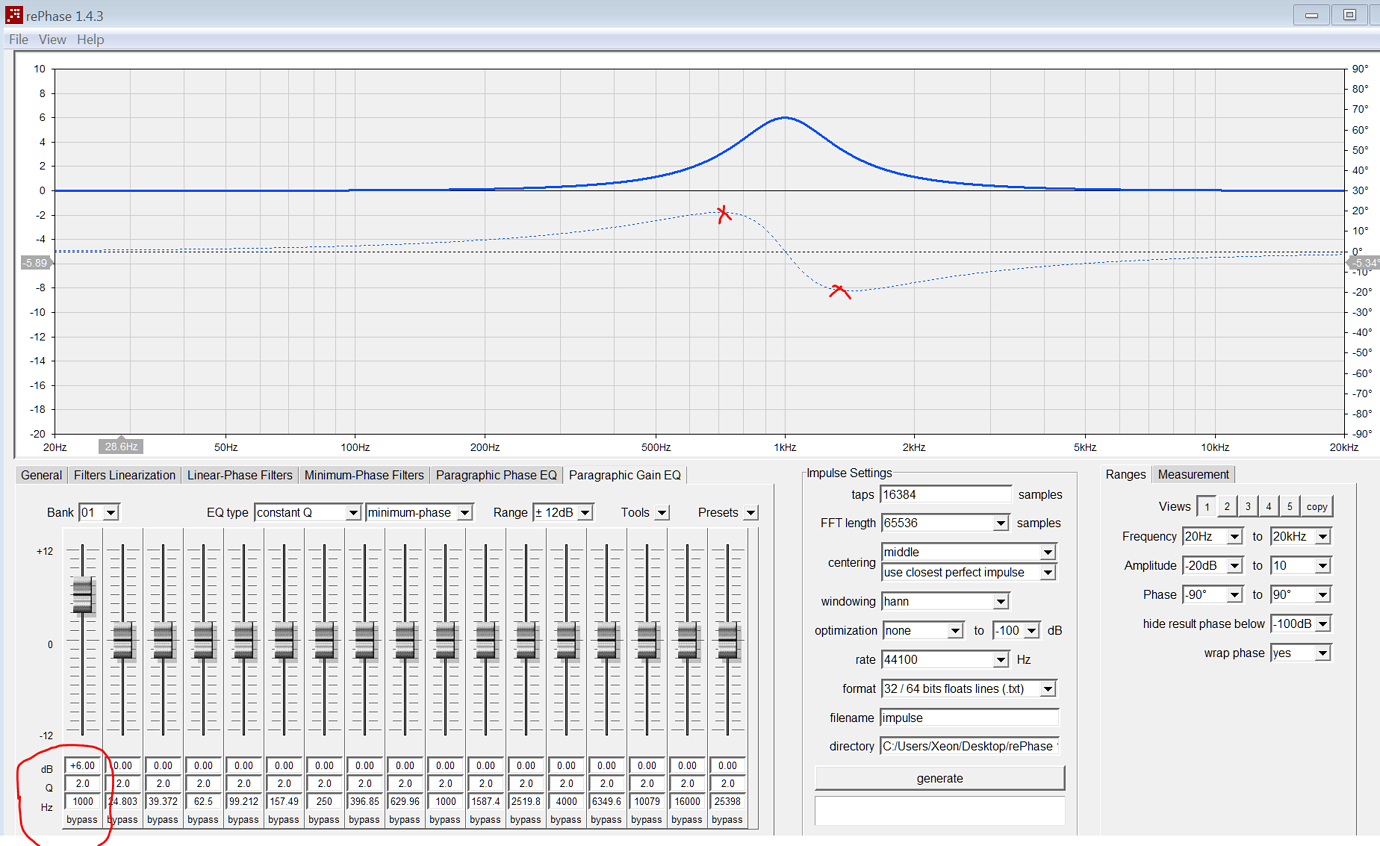Open the EQ type dropdown
The width and height of the screenshot is (1380, 846).
click(x=305, y=512)
